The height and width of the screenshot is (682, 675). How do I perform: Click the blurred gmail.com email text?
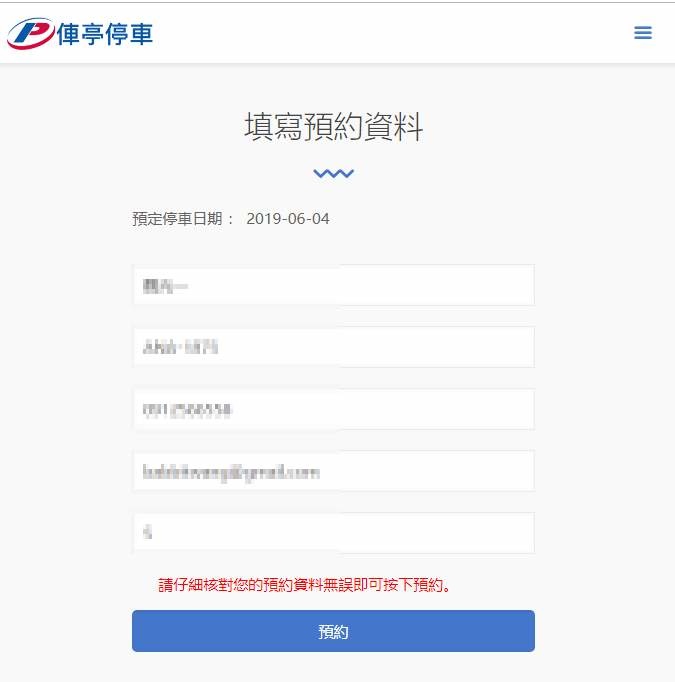tap(231, 473)
